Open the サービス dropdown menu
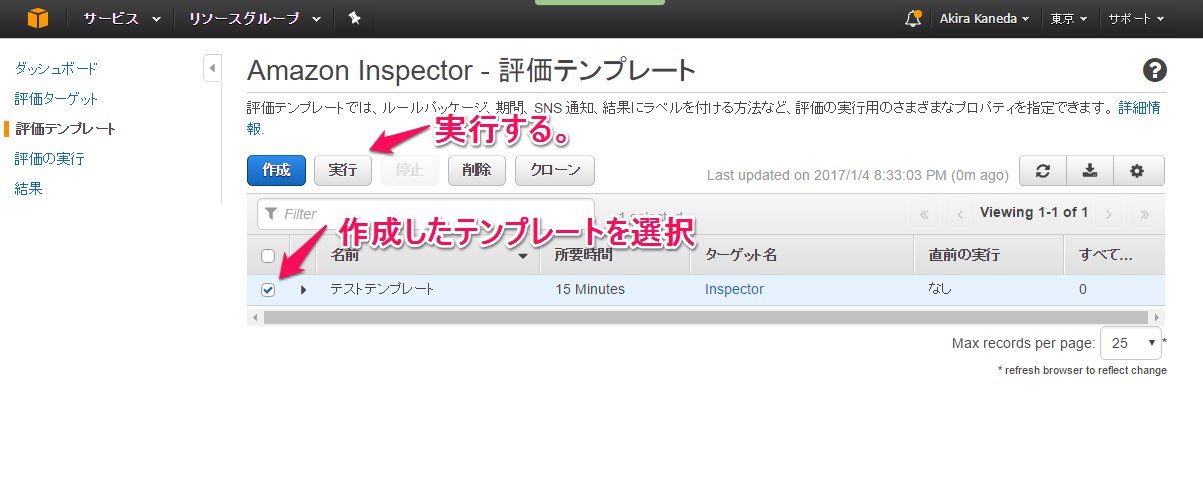This screenshot has height=485, width=1203. tap(122, 18)
